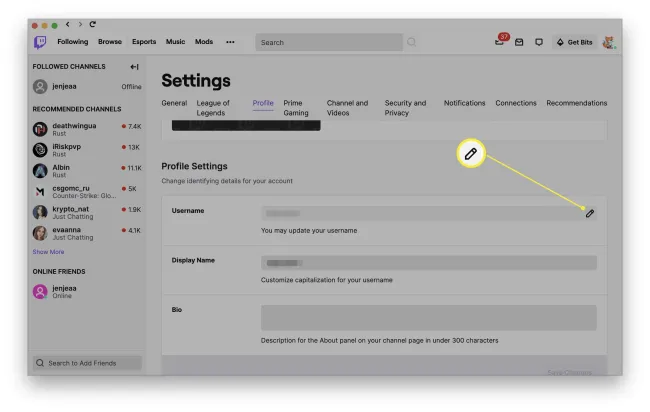Open iRiskpvp channel avatar
This screenshot has height=412, width=650.
[40, 150]
